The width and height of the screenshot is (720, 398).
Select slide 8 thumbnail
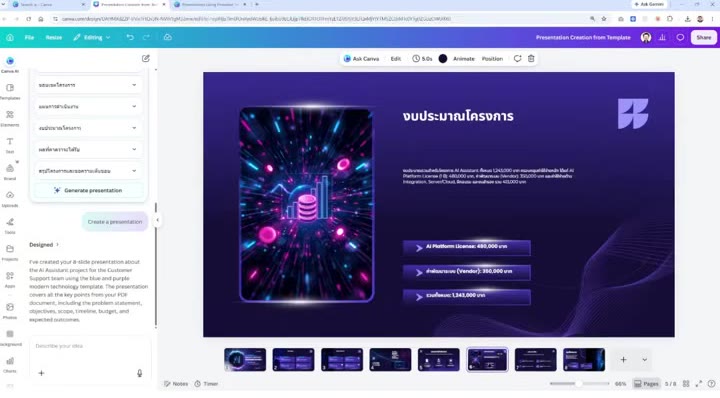[584, 359]
